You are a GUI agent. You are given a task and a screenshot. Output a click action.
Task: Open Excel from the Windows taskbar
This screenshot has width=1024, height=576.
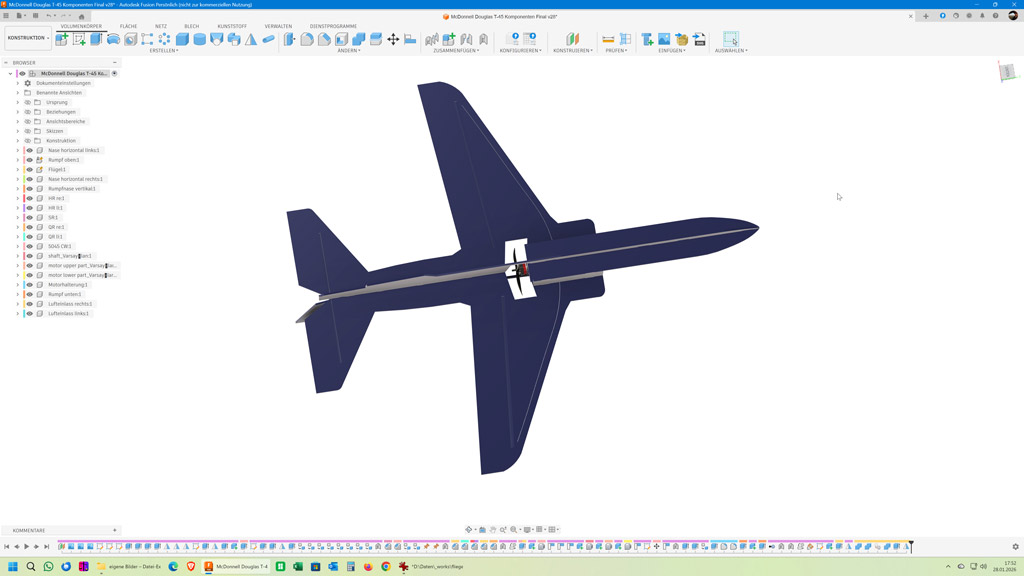click(298, 566)
